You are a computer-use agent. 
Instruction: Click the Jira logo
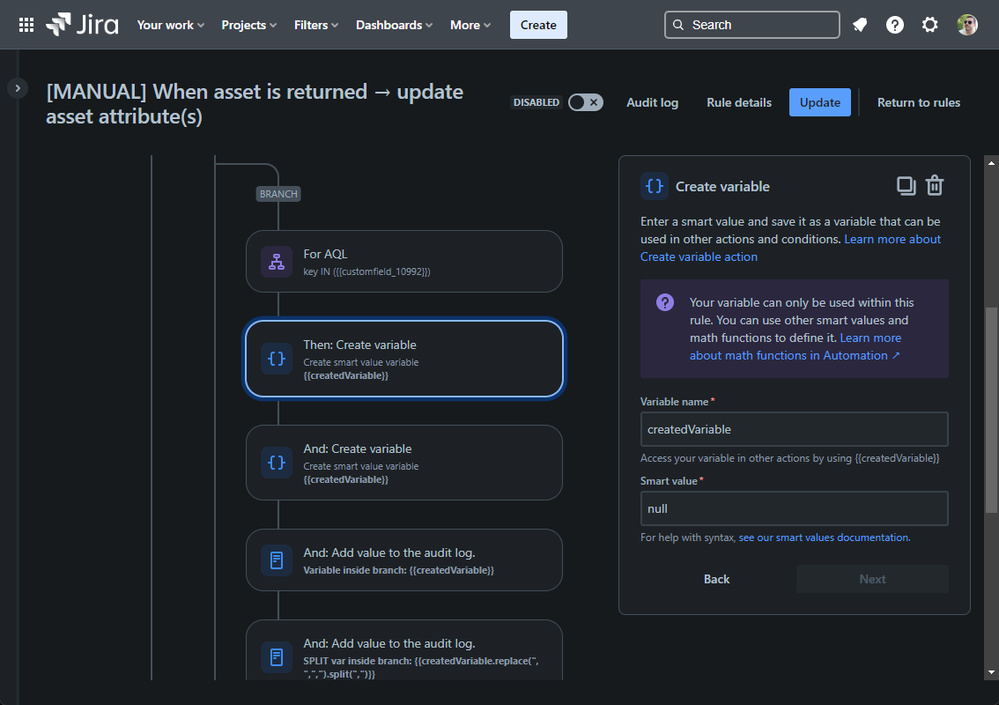pyautogui.click(x=82, y=25)
